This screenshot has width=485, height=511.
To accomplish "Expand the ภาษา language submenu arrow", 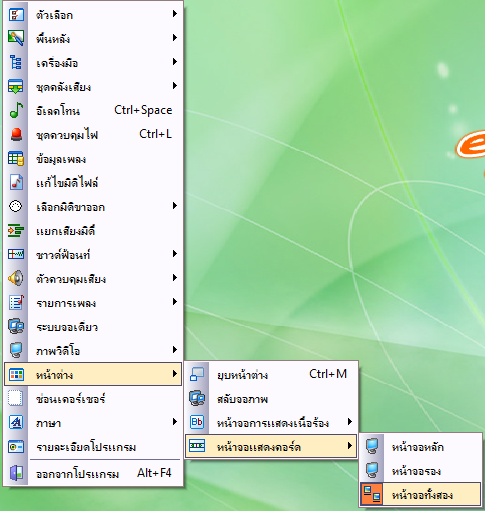I will click(x=174, y=422).
